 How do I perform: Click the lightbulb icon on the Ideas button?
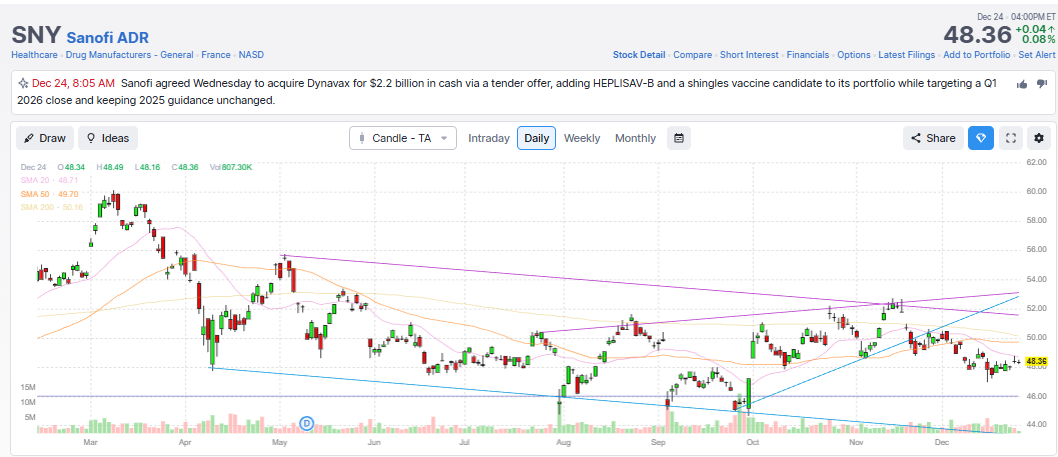90,138
